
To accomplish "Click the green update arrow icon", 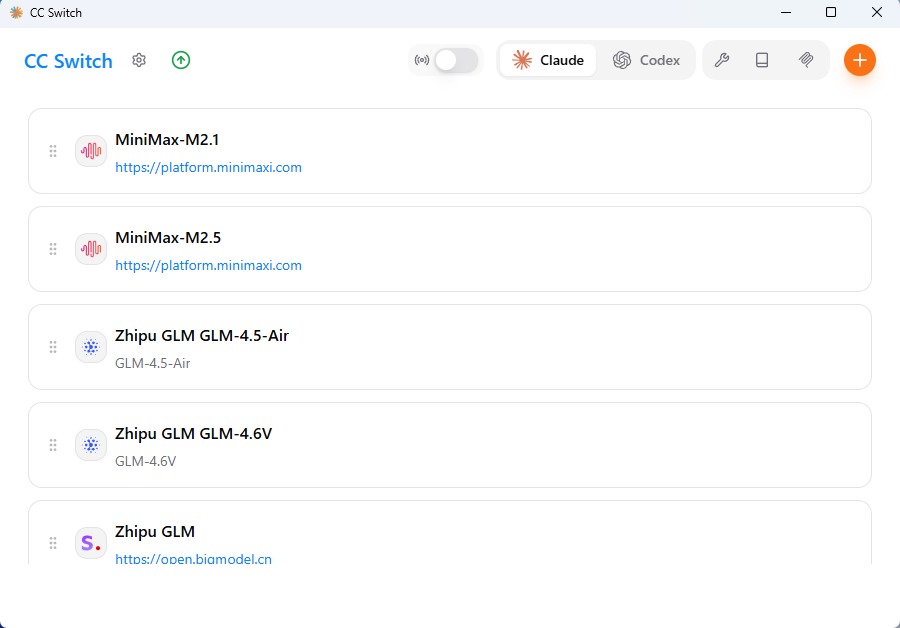I will pyautogui.click(x=181, y=60).
